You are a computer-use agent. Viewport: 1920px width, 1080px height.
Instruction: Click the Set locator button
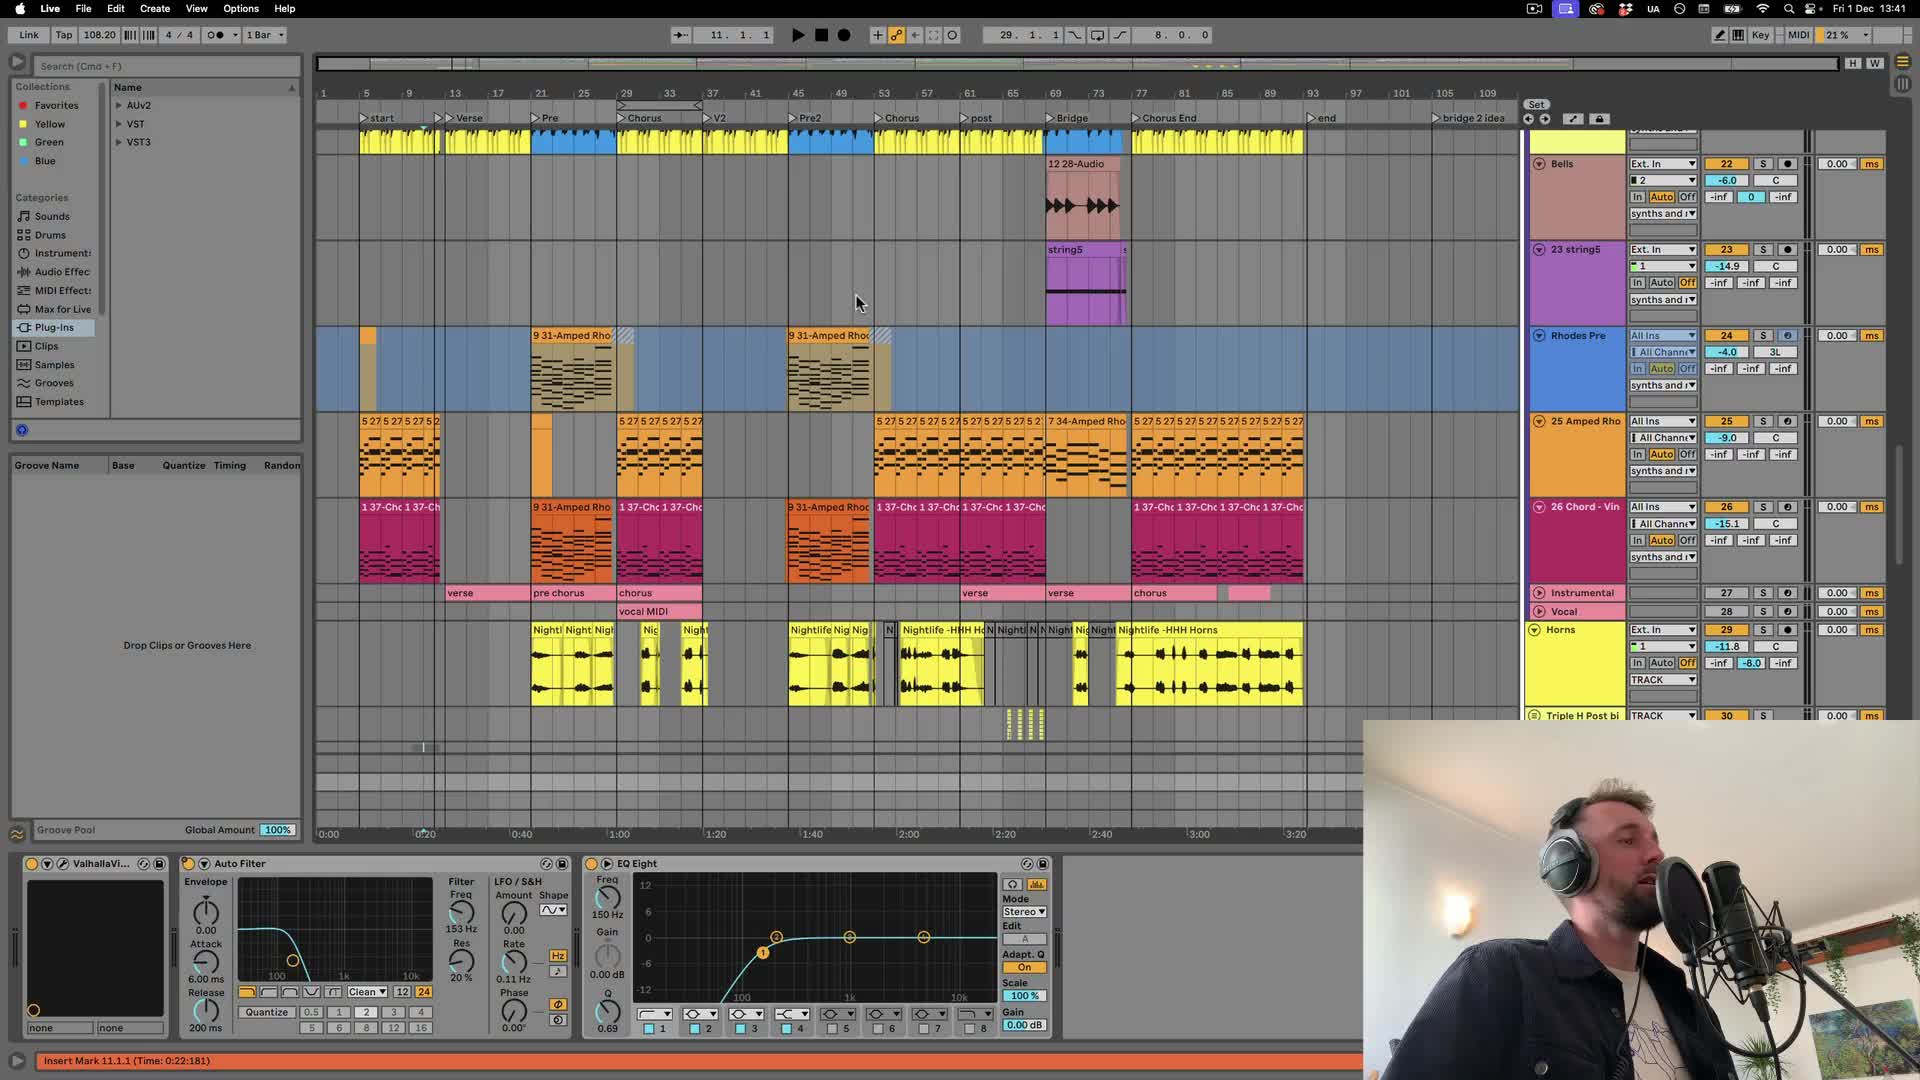tap(1536, 104)
